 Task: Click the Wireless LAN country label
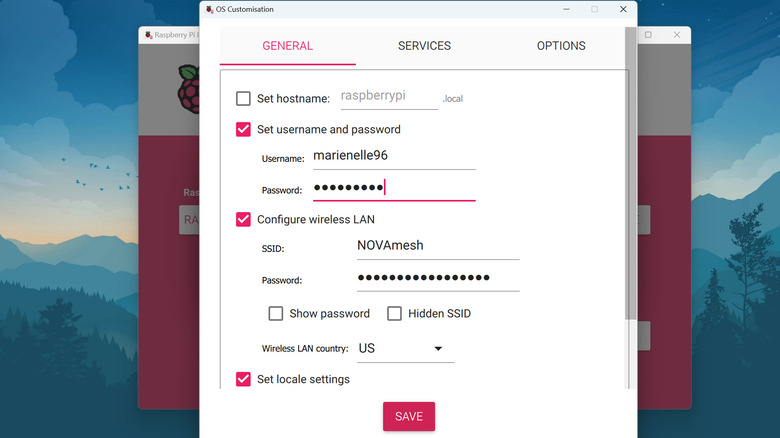[305, 348]
